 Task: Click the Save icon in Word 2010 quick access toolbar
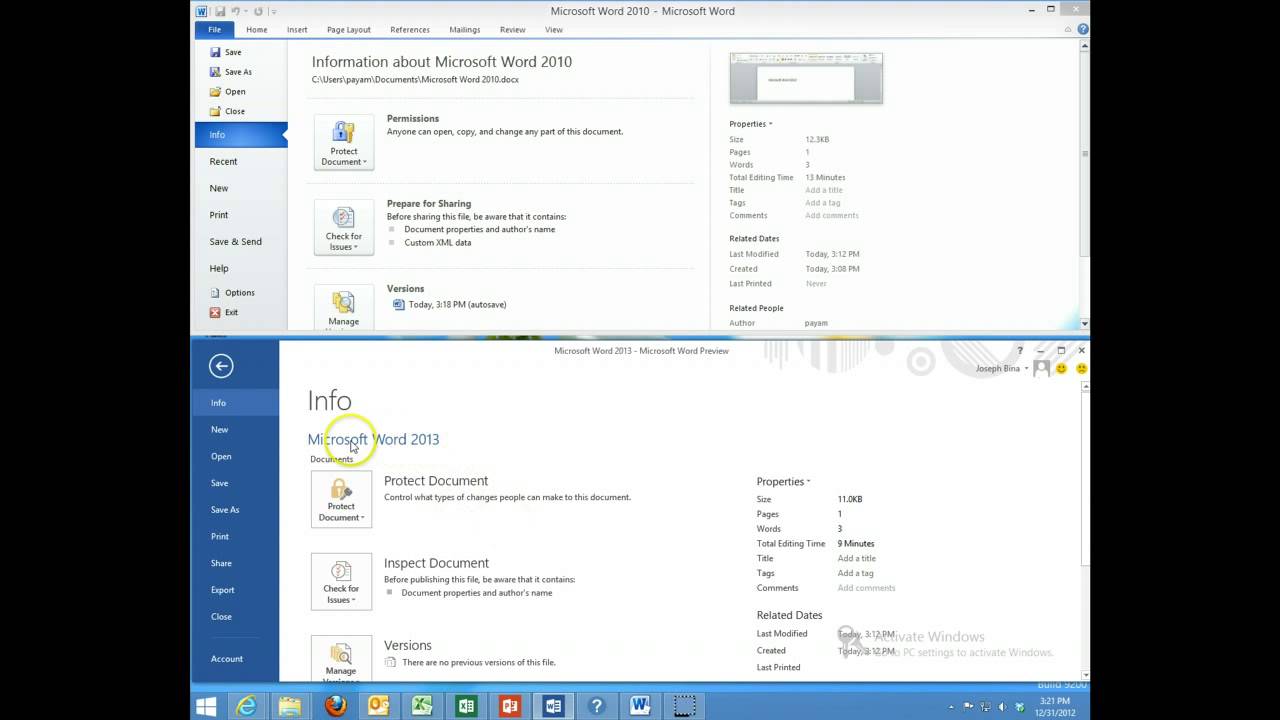click(220, 11)
